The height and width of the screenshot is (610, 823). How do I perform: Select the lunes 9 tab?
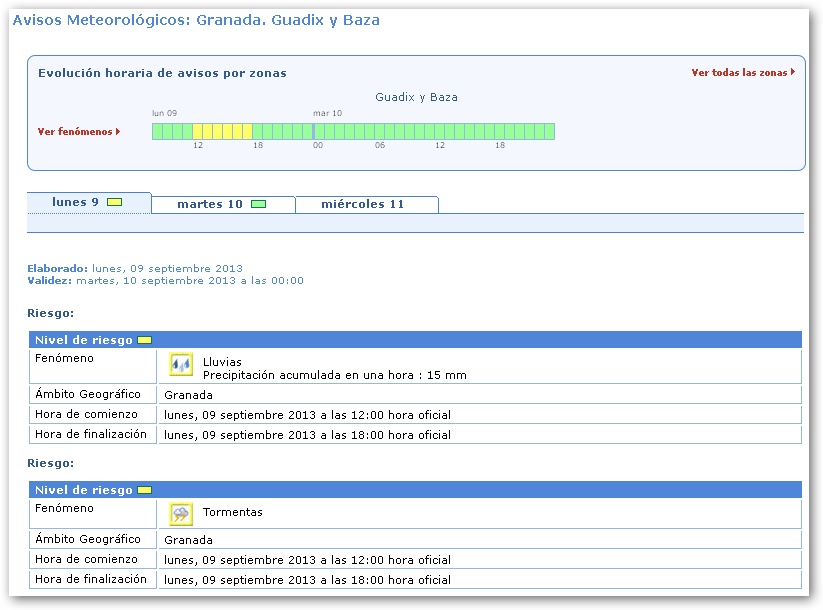coord(76,202)
